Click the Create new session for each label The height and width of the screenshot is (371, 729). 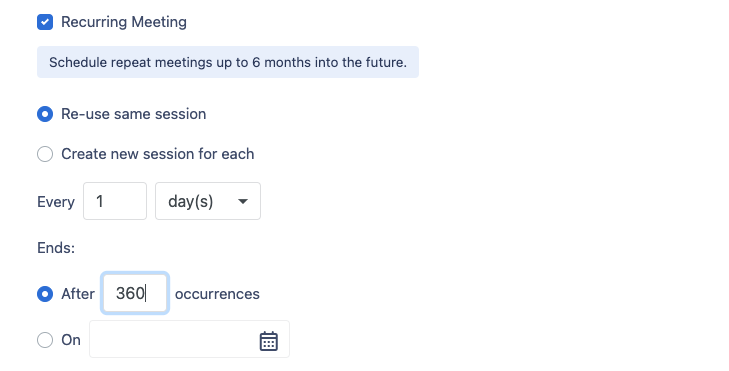point(158,154)
